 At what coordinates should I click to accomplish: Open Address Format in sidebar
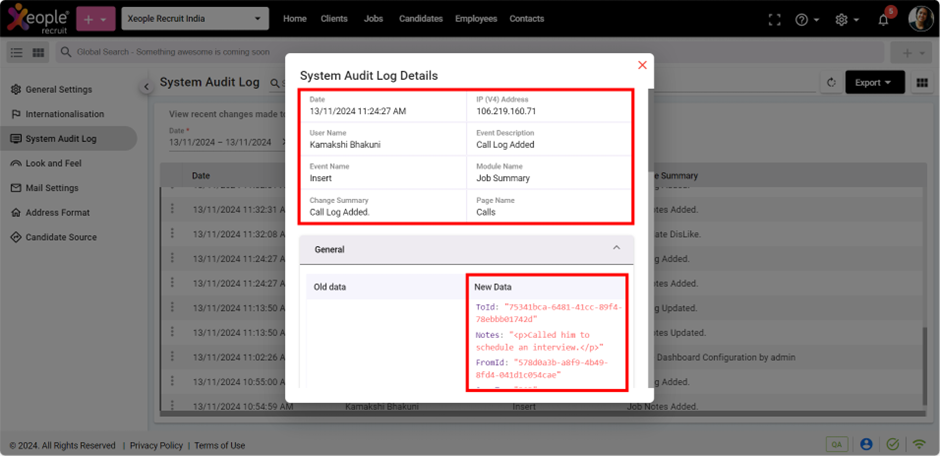pyautogui.click(x=58, y=212)
